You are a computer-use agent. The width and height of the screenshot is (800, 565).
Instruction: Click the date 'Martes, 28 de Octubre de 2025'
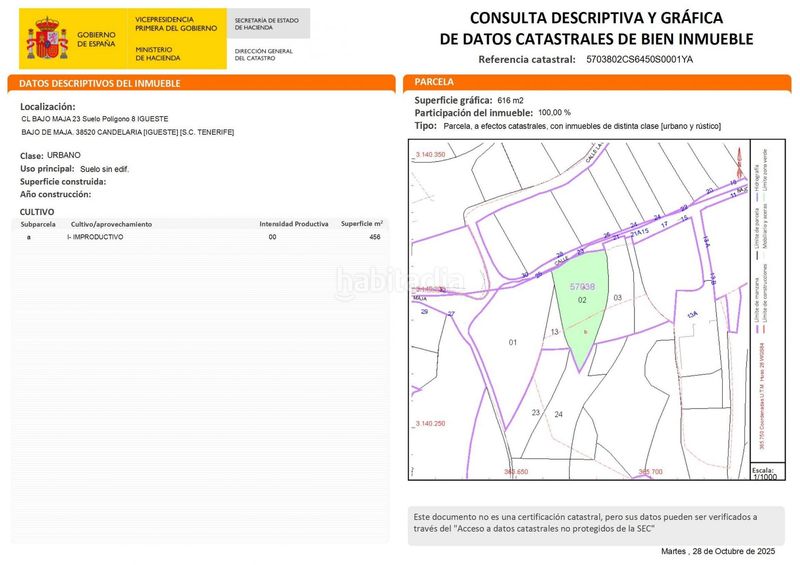tap(718, 551)
